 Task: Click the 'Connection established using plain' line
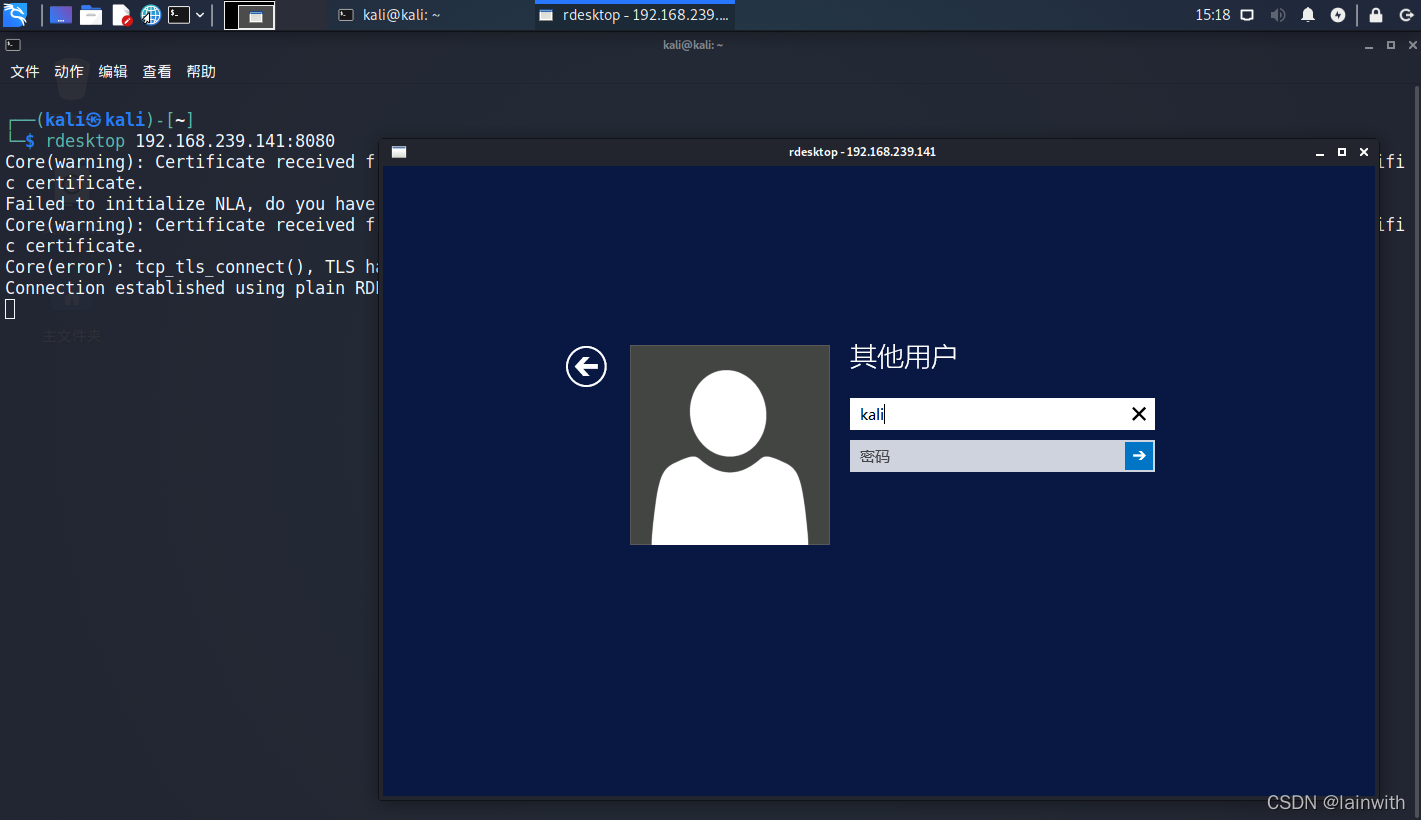[190, 288]
